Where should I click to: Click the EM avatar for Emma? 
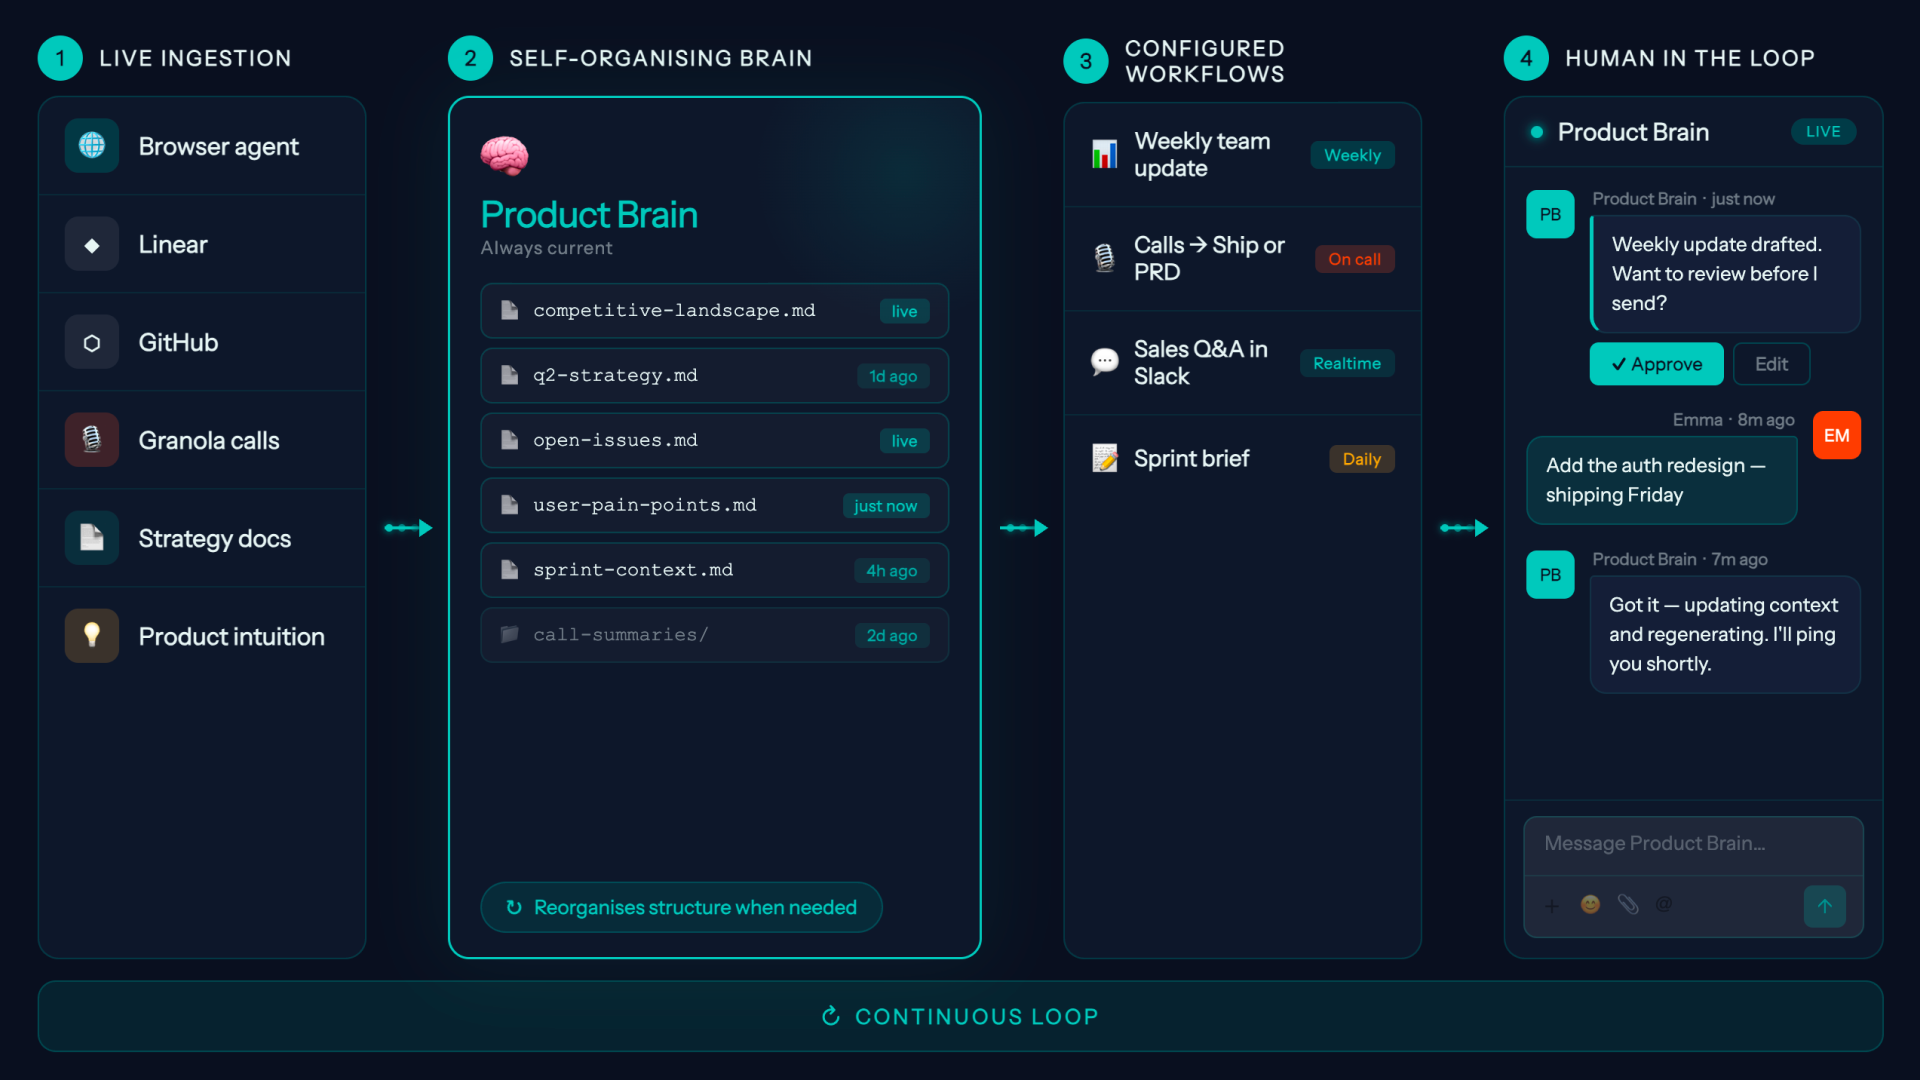[1836, 435]
